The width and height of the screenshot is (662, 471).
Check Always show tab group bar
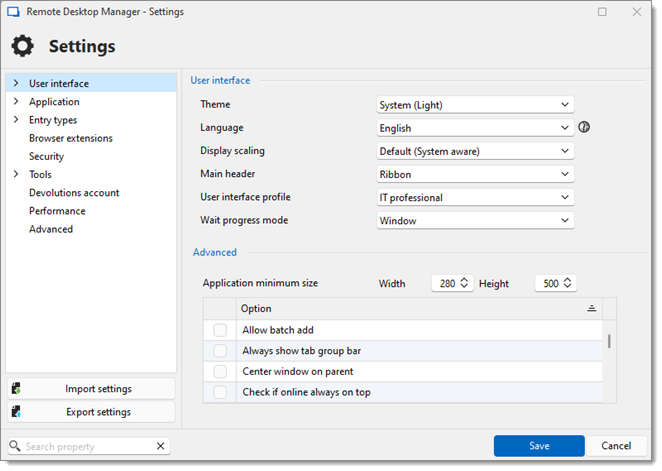tap(220, 351)
